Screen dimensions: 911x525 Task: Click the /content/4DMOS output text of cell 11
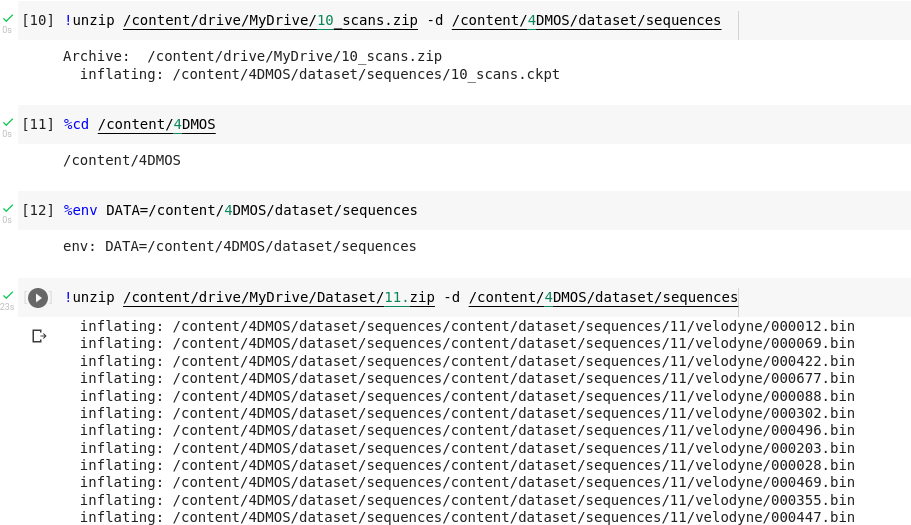pos(122,160)
